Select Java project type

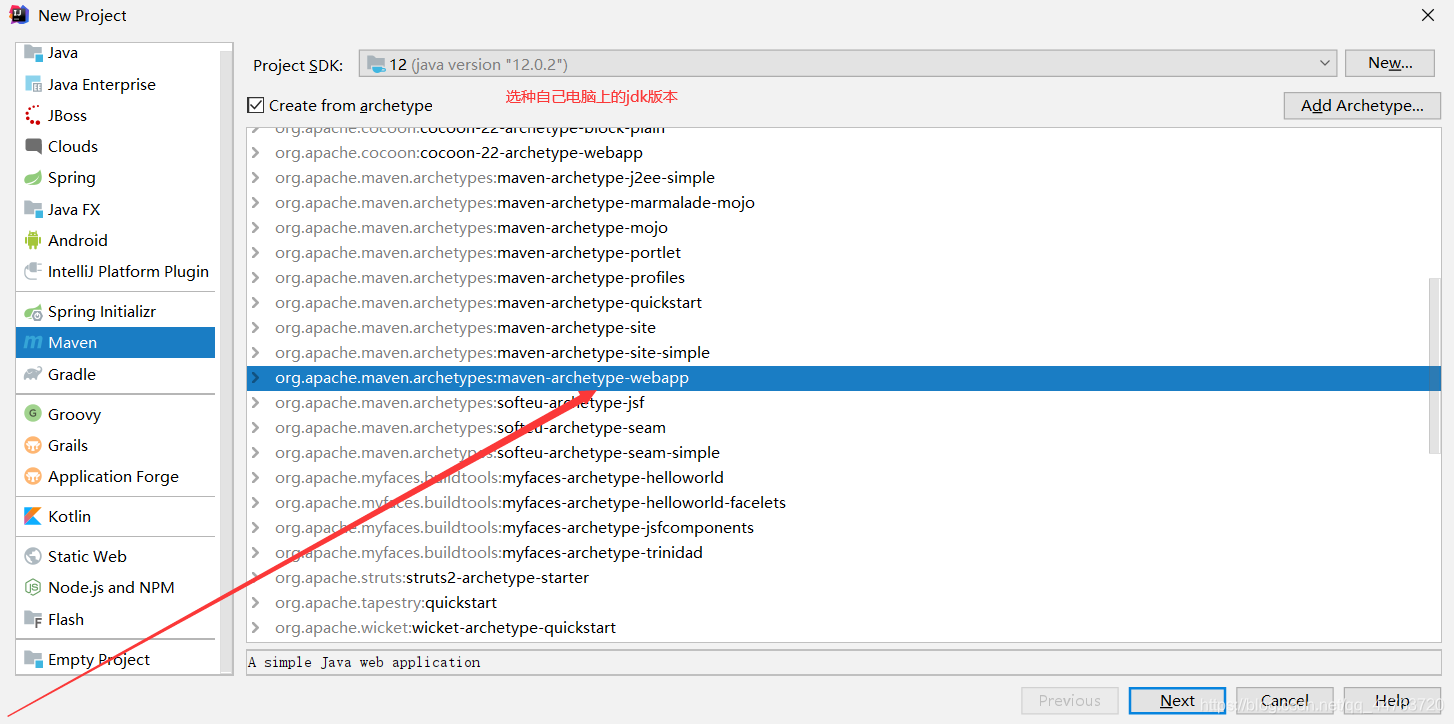(x=116, y=53)
